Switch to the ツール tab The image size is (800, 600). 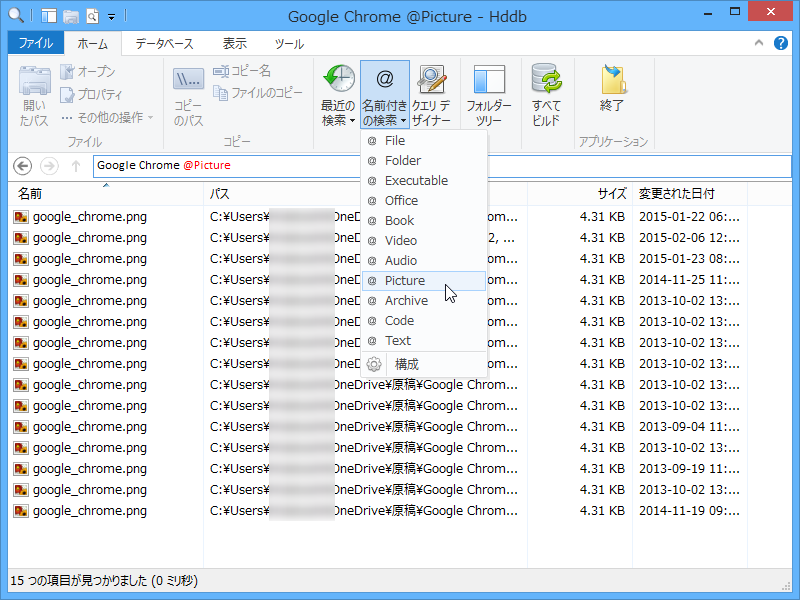(289, 44)
